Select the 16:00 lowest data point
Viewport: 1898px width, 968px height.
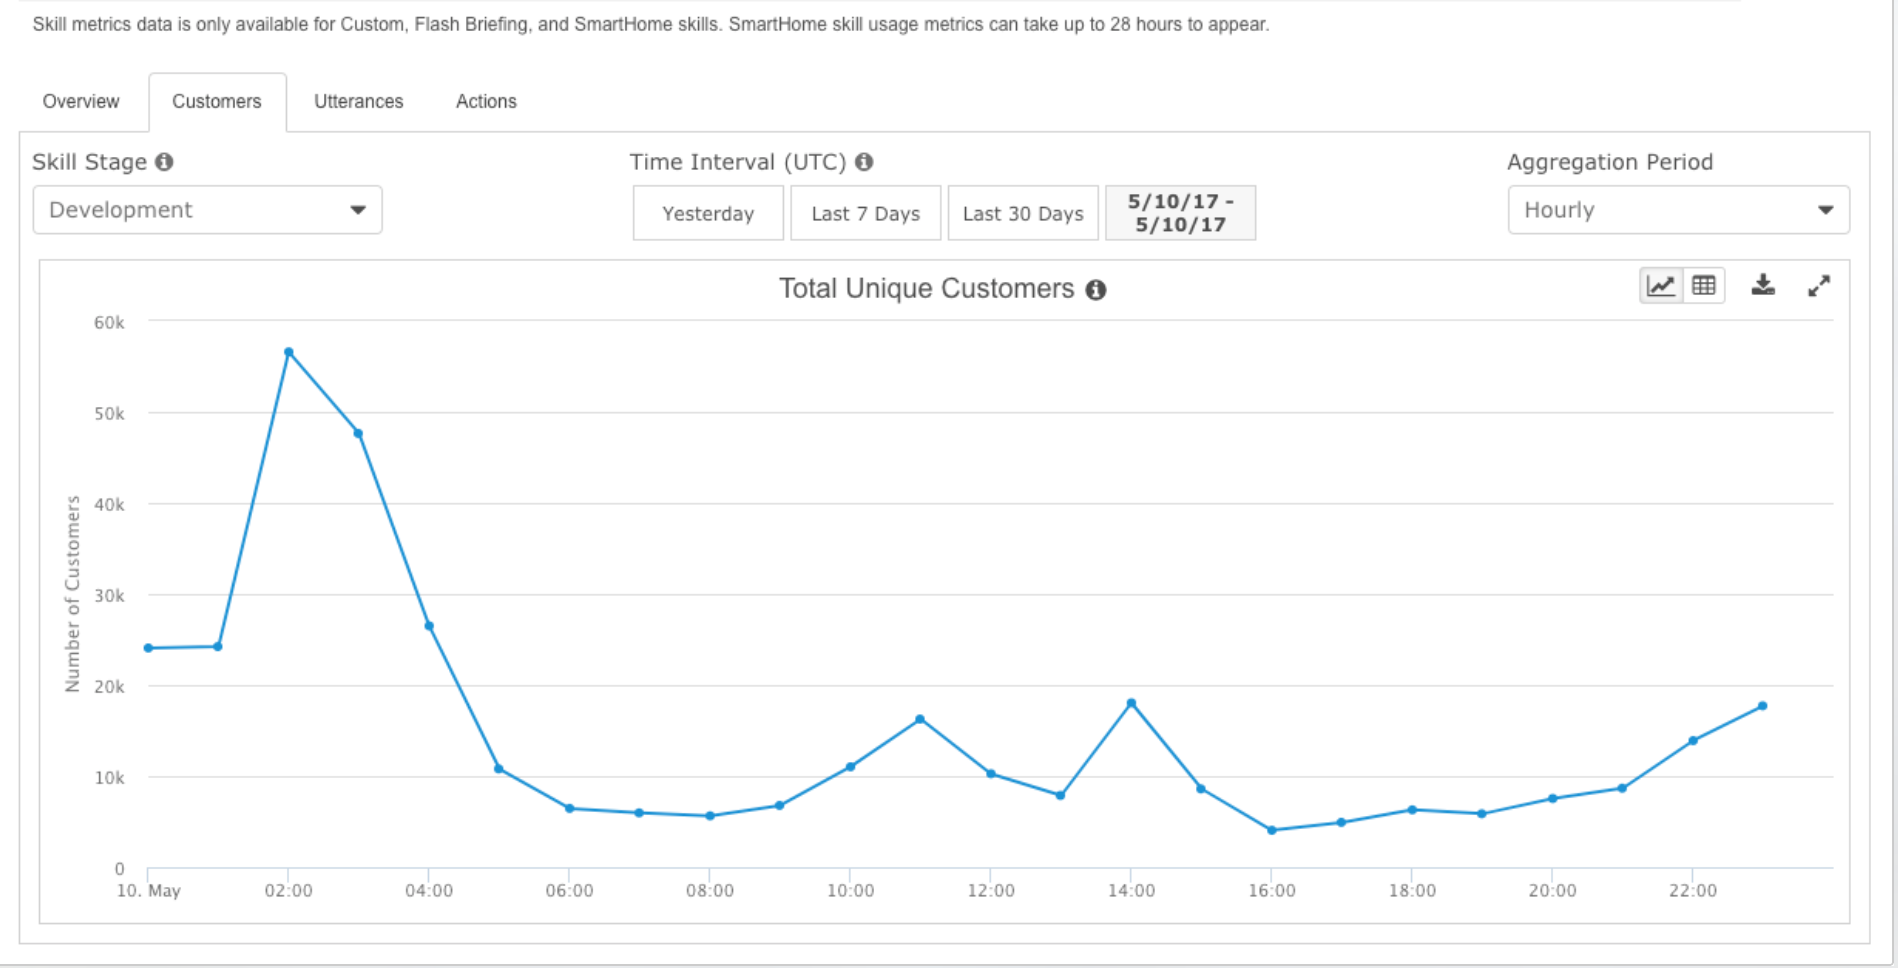[x=1272, y=830]
